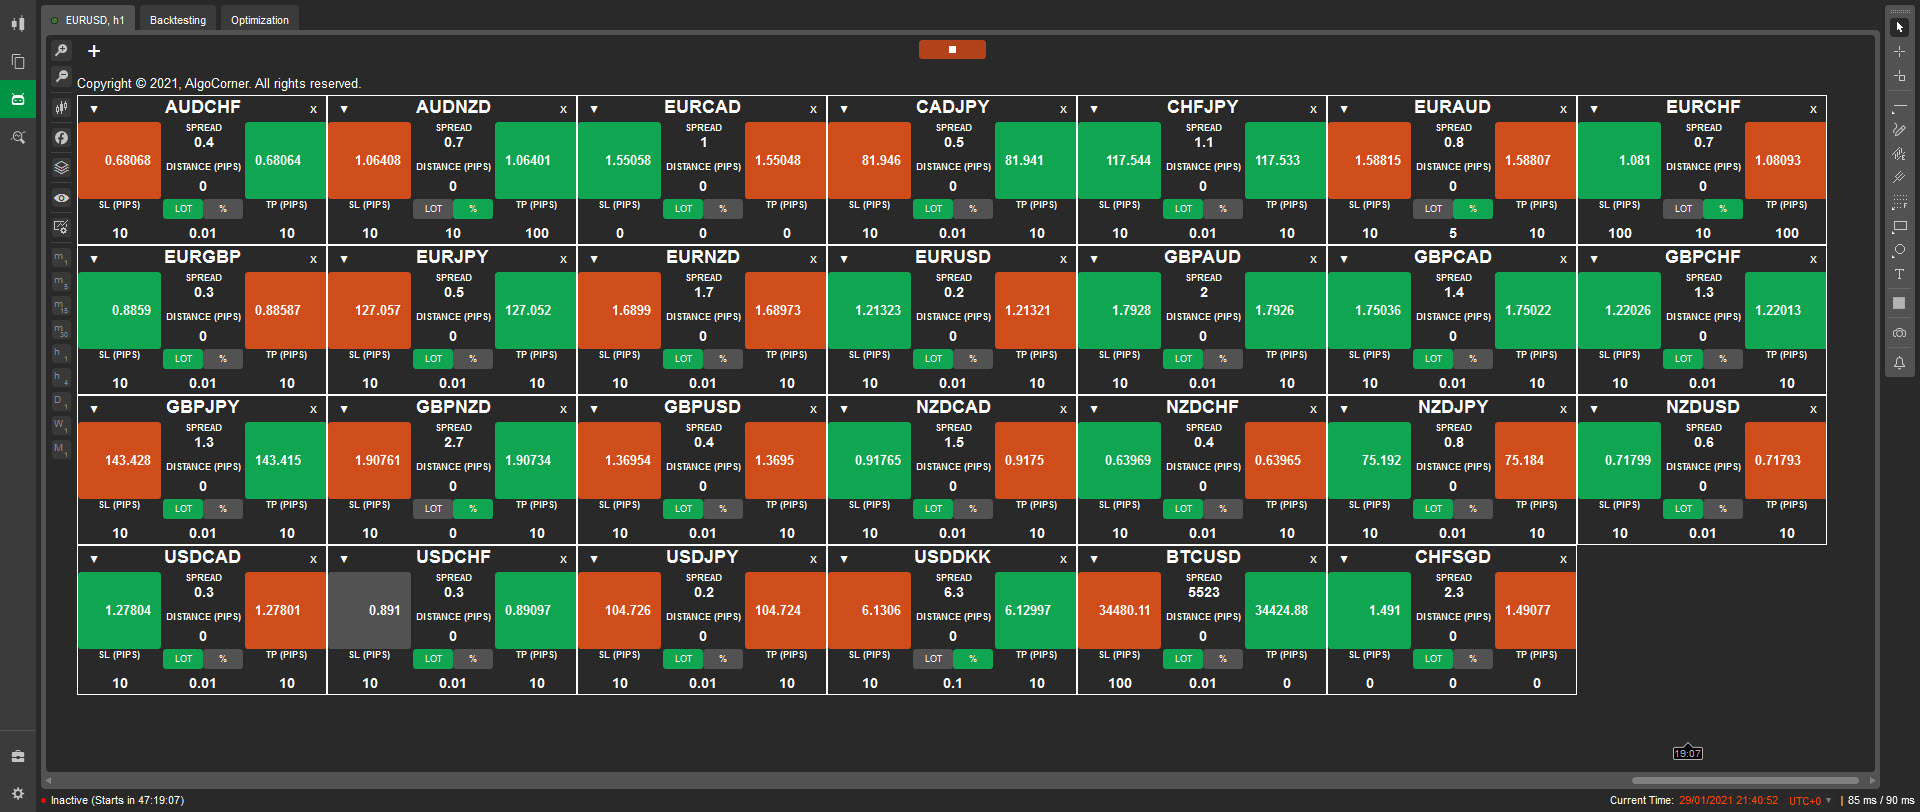Open the briefcase account icon
This screenshot has width=1920, height=812.
coord(17,756)
